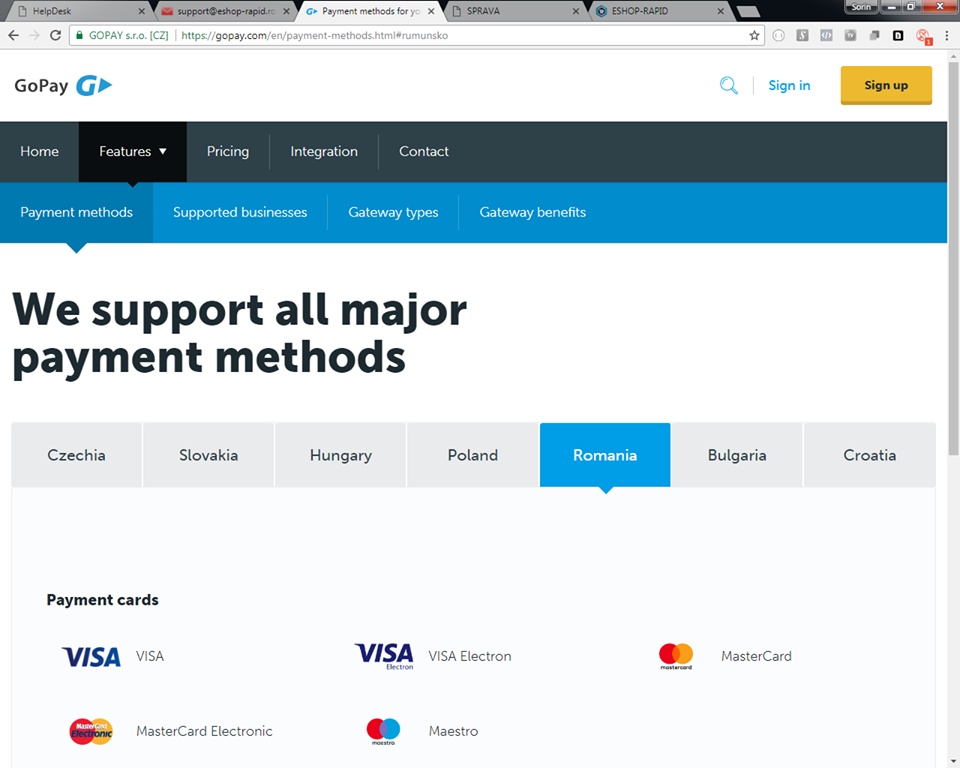Open the Integration menu item
This screenshot has width=960, height=768.
tap(324, 151)
